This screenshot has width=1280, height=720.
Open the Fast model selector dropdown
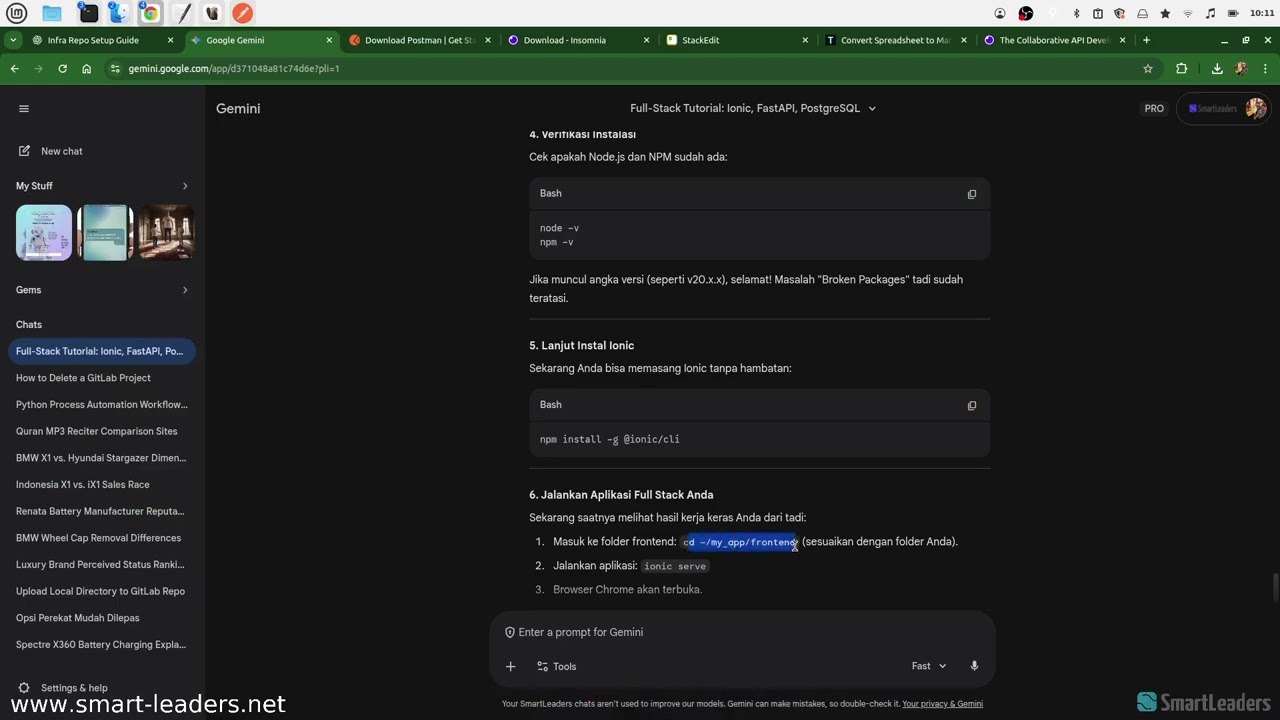(x=929, y=666)
